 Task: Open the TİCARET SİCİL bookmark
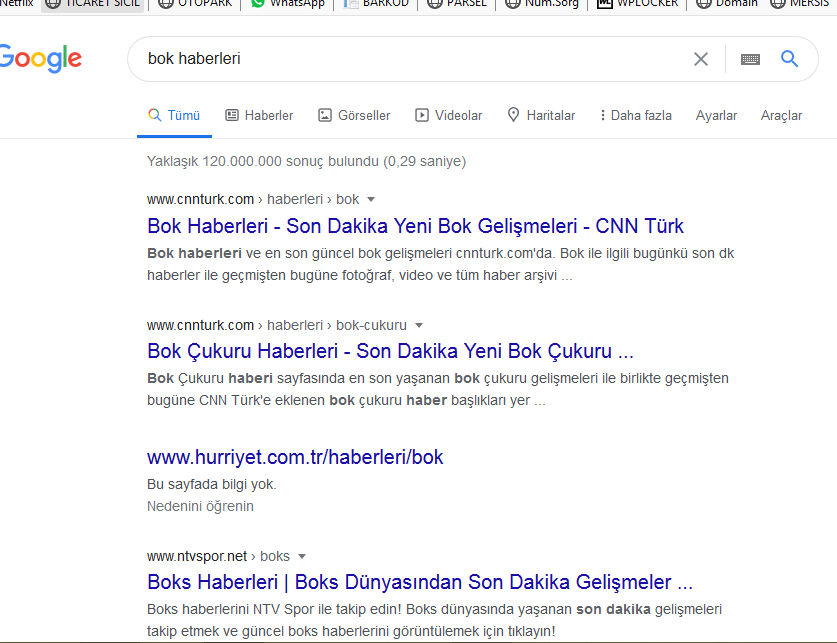coord(92,4)
